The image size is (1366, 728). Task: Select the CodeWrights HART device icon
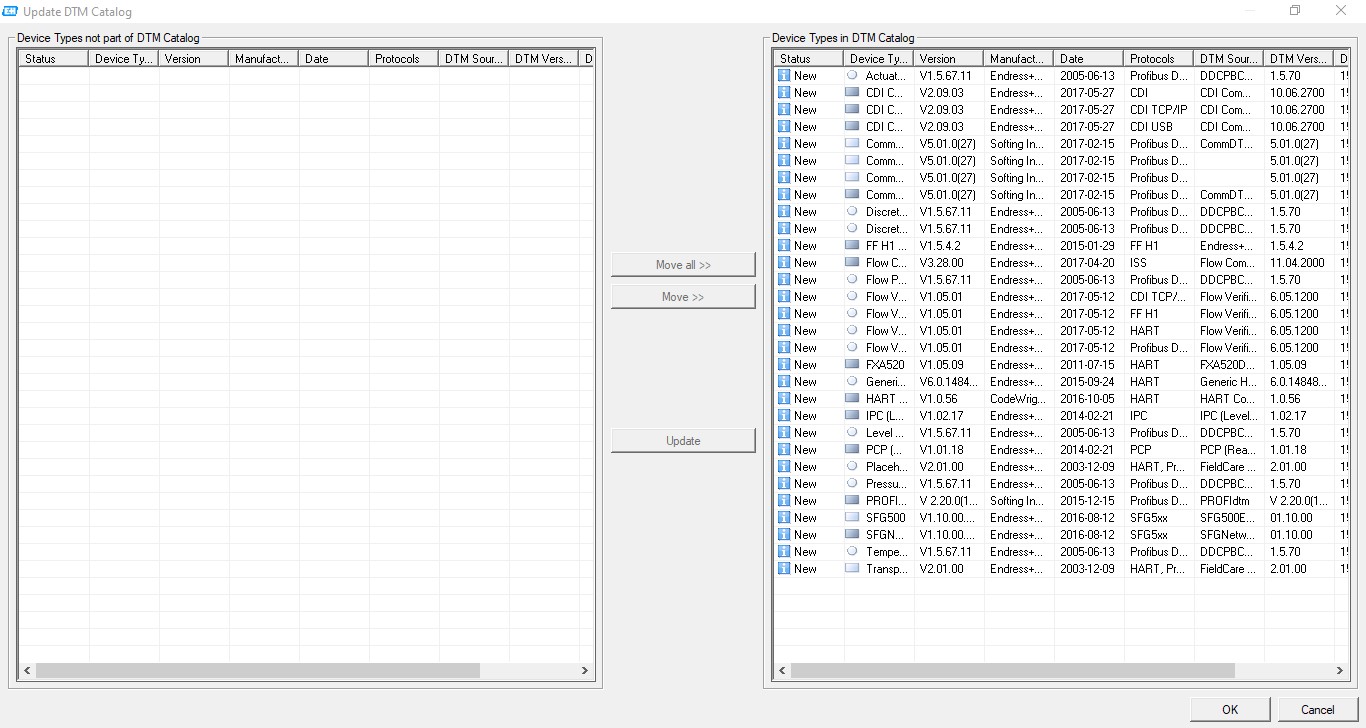[852, 398]
